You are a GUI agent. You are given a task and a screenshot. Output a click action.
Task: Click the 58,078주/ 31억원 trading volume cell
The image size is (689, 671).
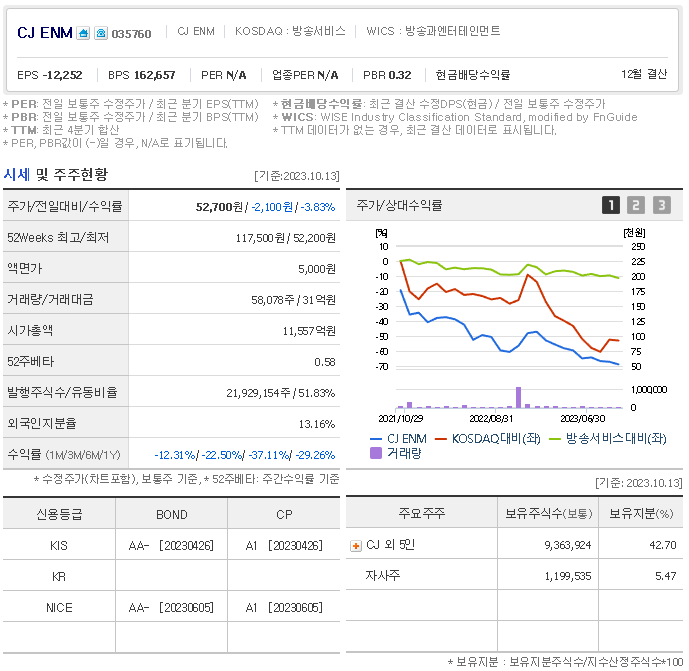294,300
